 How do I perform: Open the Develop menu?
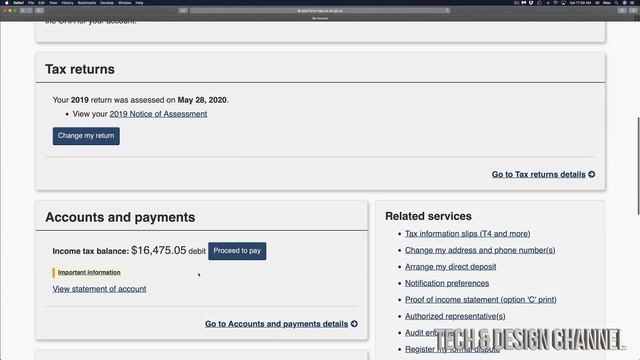(107, 3)
